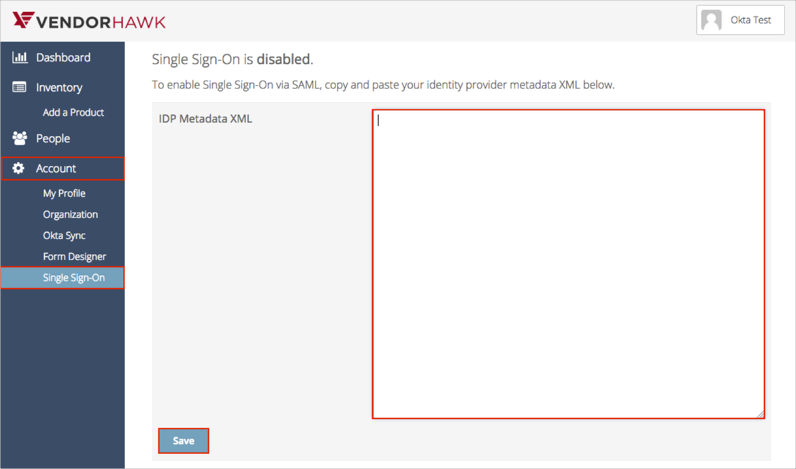Expand the Account menu
Image resolution: width=796 pixels, height=469 pixels.
coord(56,168)
